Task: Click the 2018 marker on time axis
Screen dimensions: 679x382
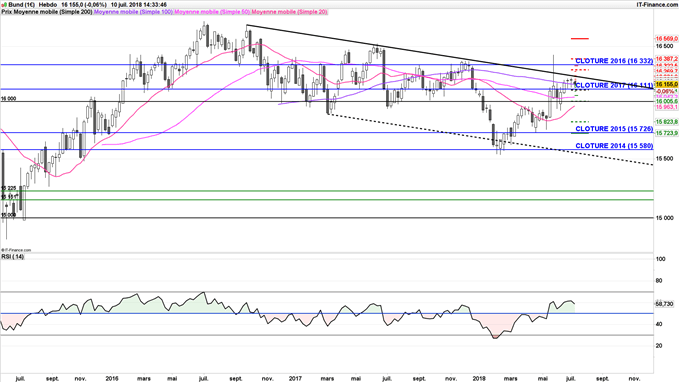Action: [x=479, y=379]
